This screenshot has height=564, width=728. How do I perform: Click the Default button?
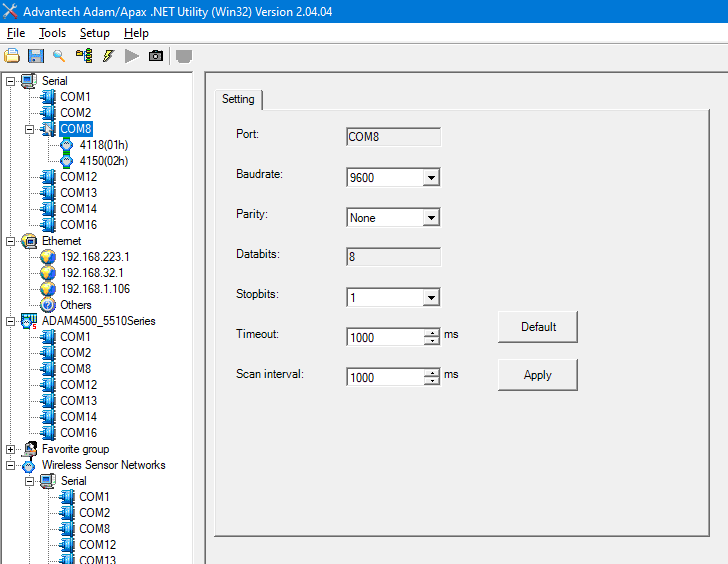(x=538, y=327)
